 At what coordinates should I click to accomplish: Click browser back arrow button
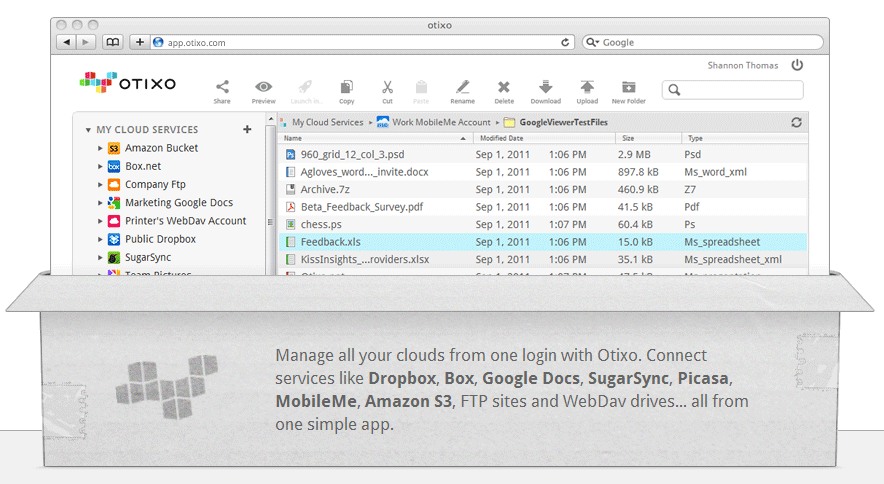click(67, 42)
